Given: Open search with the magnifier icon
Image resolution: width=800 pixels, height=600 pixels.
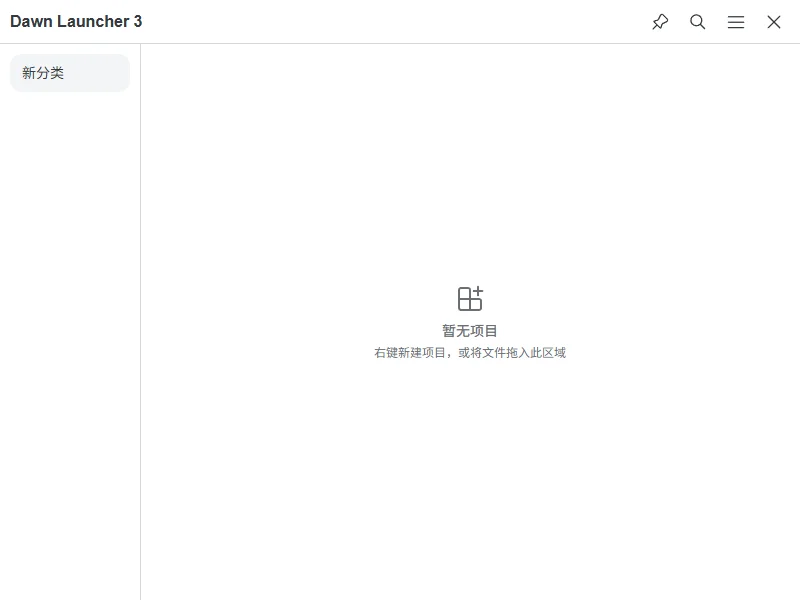Looking at the screenshot, I should 697,22.
